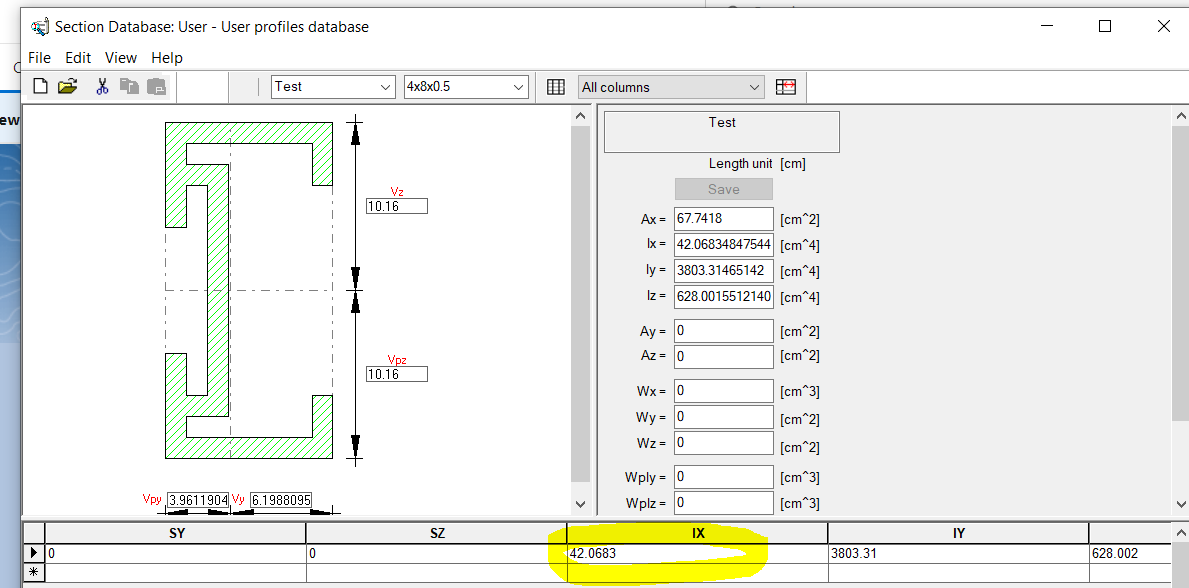
Task: Click the new row asterisk in the grid
Action: [32, 571]
